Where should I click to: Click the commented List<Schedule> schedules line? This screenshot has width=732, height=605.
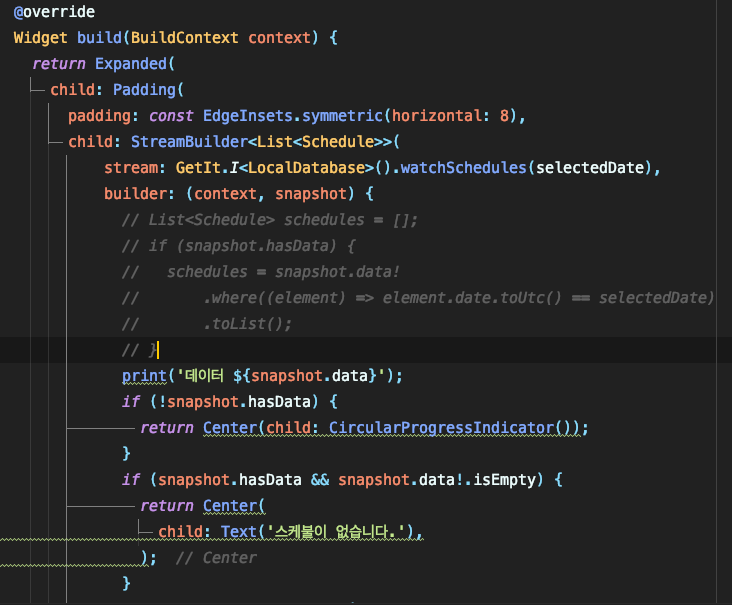click(x=269, y=220)
